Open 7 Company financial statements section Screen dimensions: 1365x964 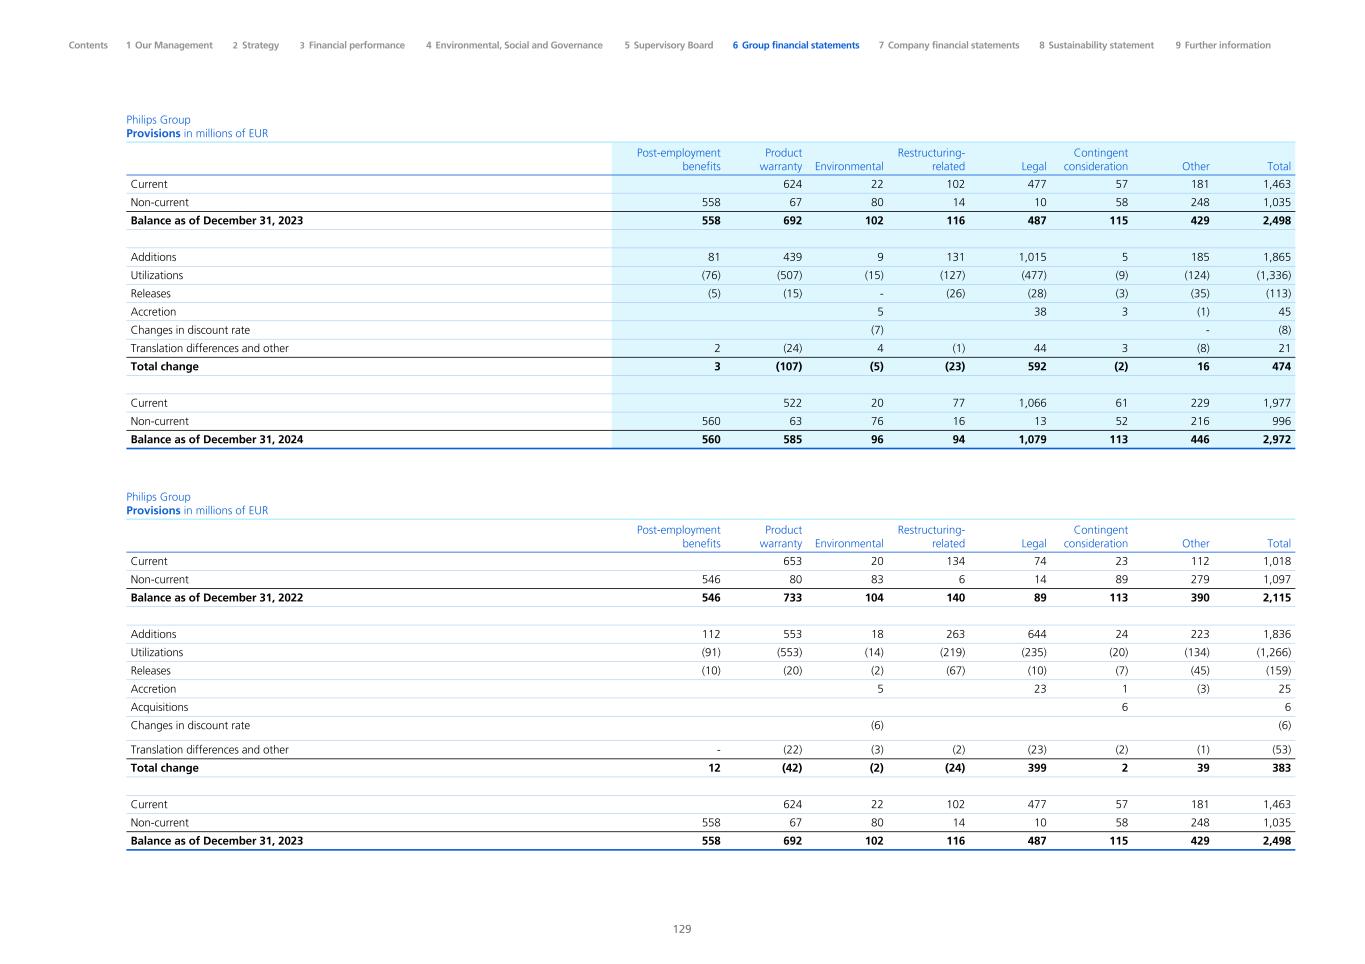tap(949, 45)
